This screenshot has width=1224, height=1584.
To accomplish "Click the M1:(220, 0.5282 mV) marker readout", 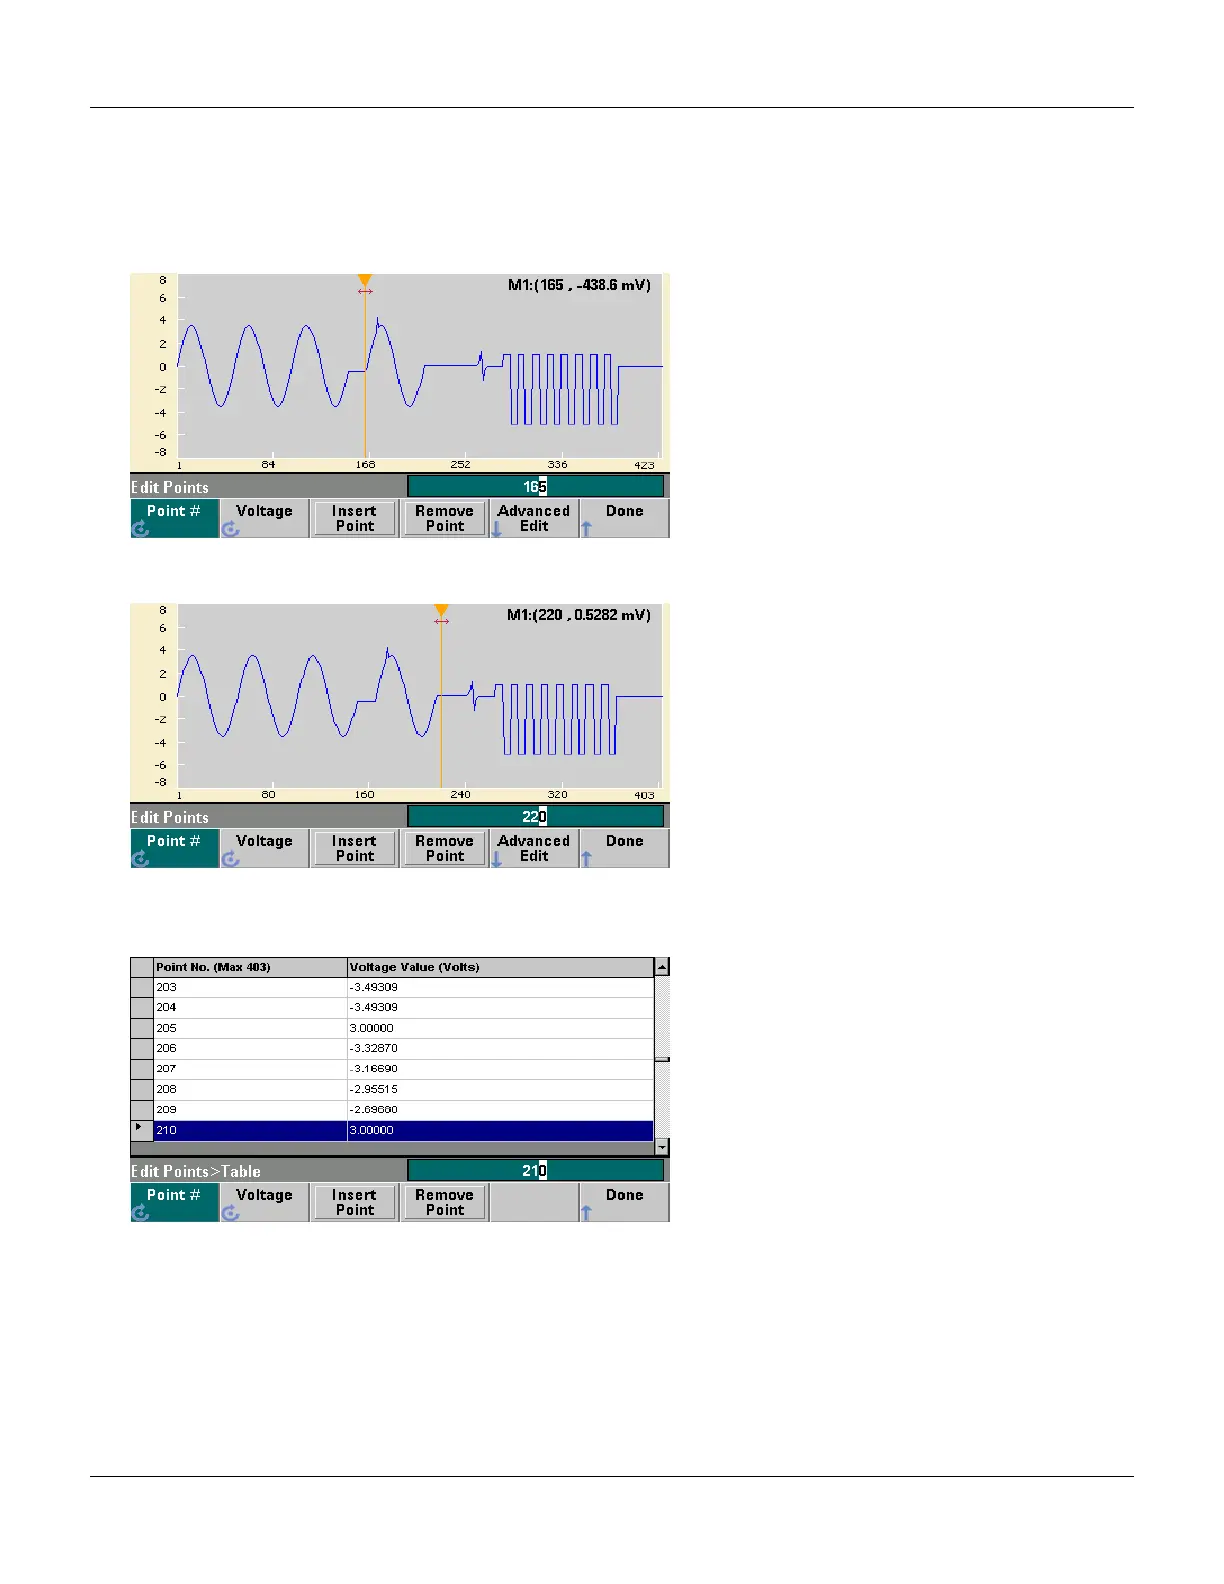I will point(579,615).
